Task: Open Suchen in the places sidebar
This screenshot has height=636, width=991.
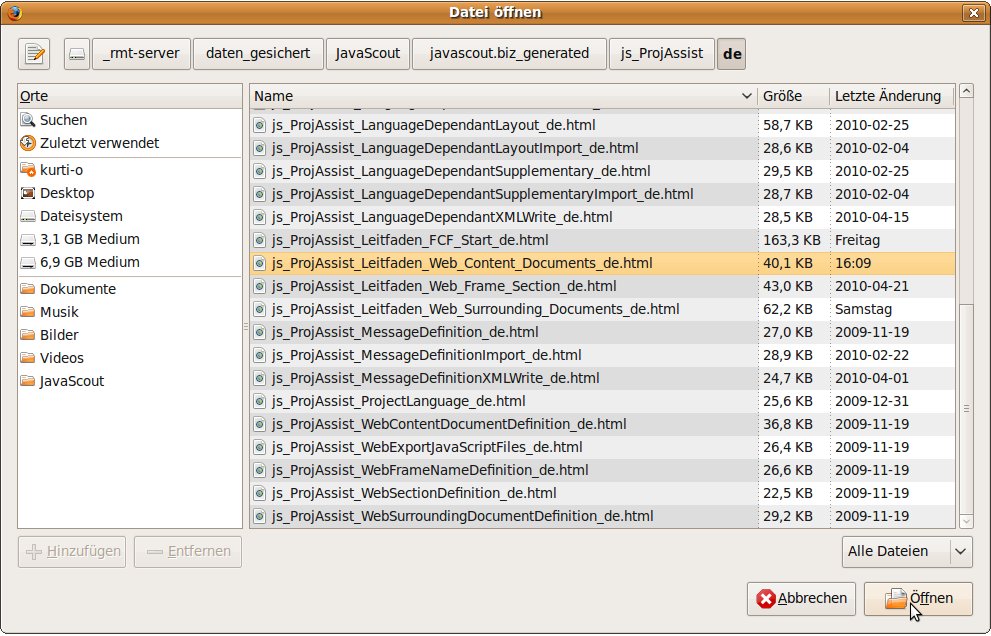Action: click(x=63, y=120)
